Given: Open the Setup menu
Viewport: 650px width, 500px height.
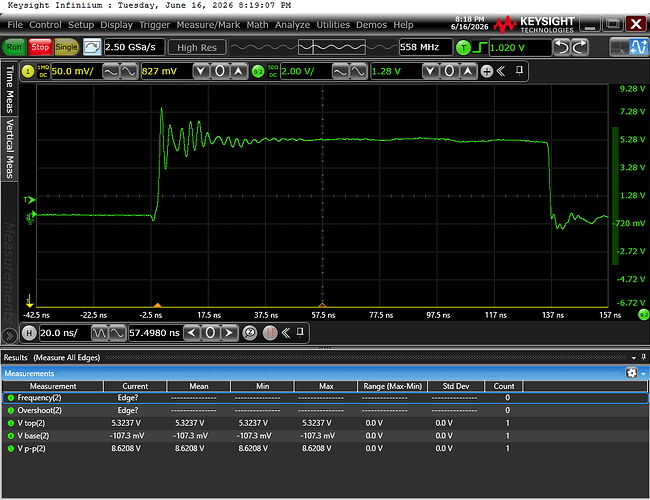Looking at the screenshot, I should coord(81,25).
